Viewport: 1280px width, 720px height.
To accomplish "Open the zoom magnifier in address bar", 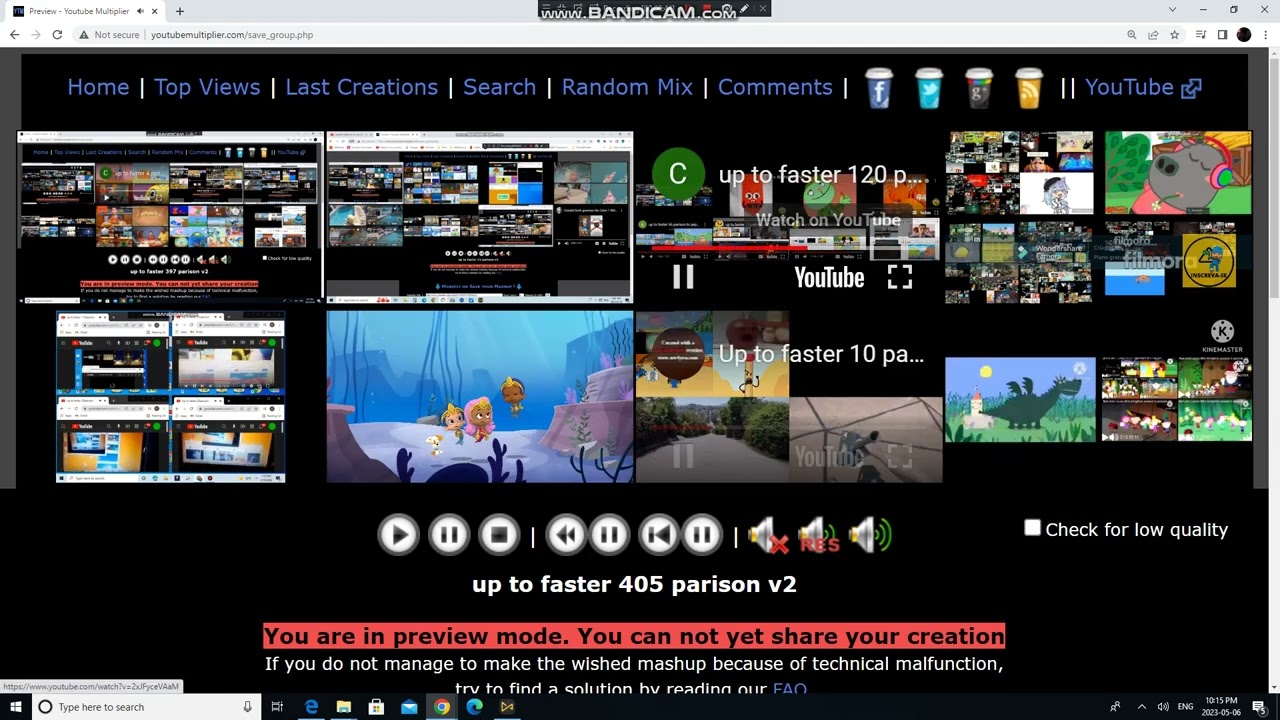I will (1131, 34).
